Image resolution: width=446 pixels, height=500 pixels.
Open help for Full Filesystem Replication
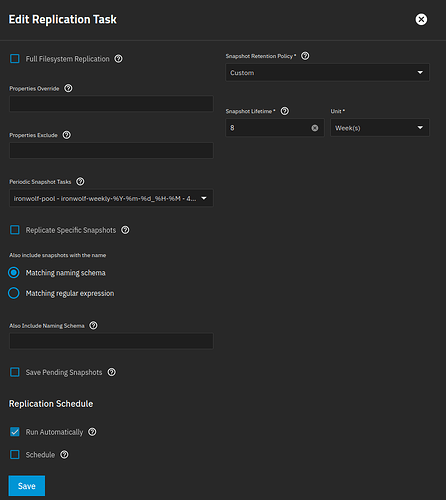tap(118, 59)
